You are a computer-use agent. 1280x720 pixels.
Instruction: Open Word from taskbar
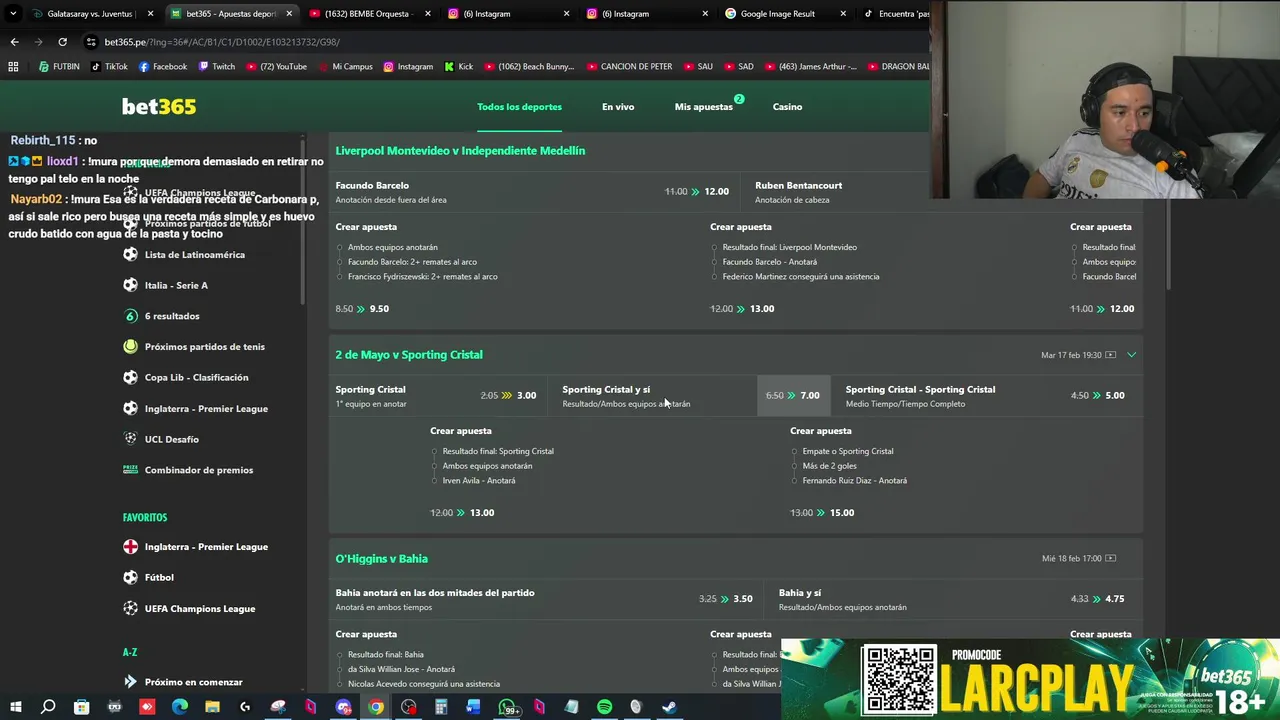(x=473, y=707)
